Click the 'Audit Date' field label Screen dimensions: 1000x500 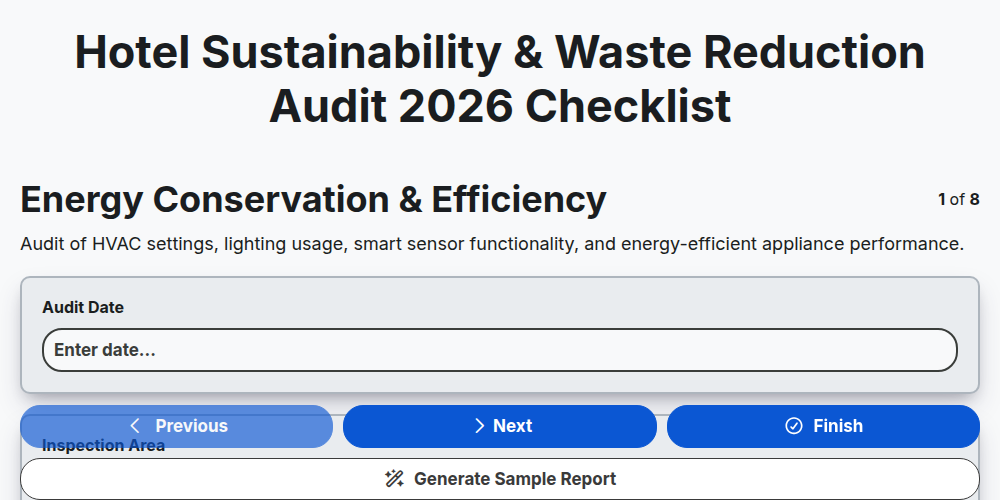[83, 307]
